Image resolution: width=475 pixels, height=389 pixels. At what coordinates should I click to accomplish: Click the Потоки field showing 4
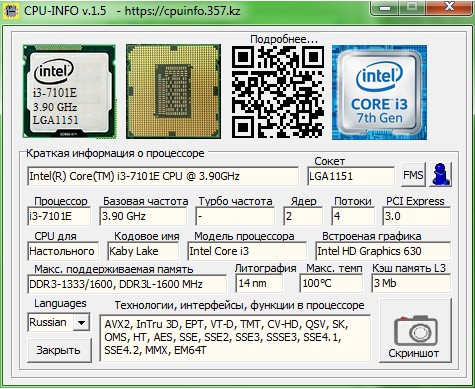click(353, 217)
